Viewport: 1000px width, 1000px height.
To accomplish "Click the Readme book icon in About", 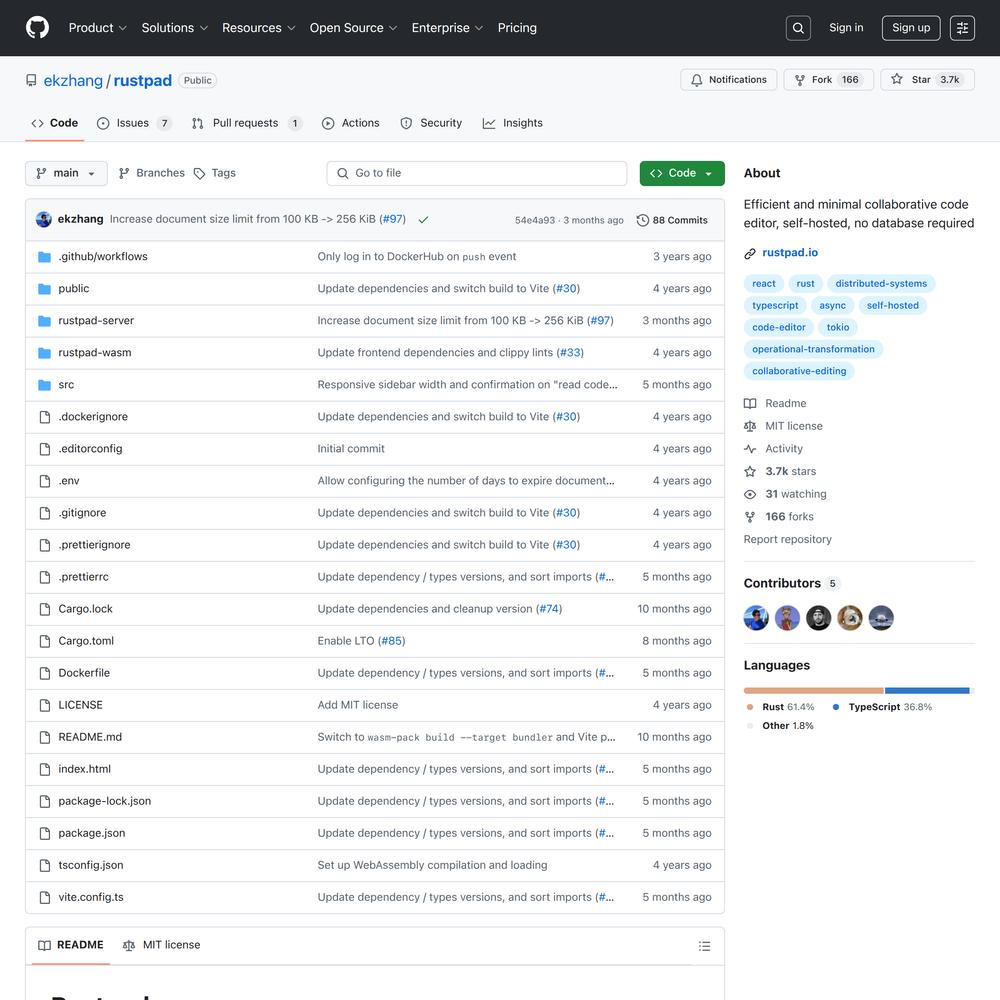I will [x=750, y=404].
